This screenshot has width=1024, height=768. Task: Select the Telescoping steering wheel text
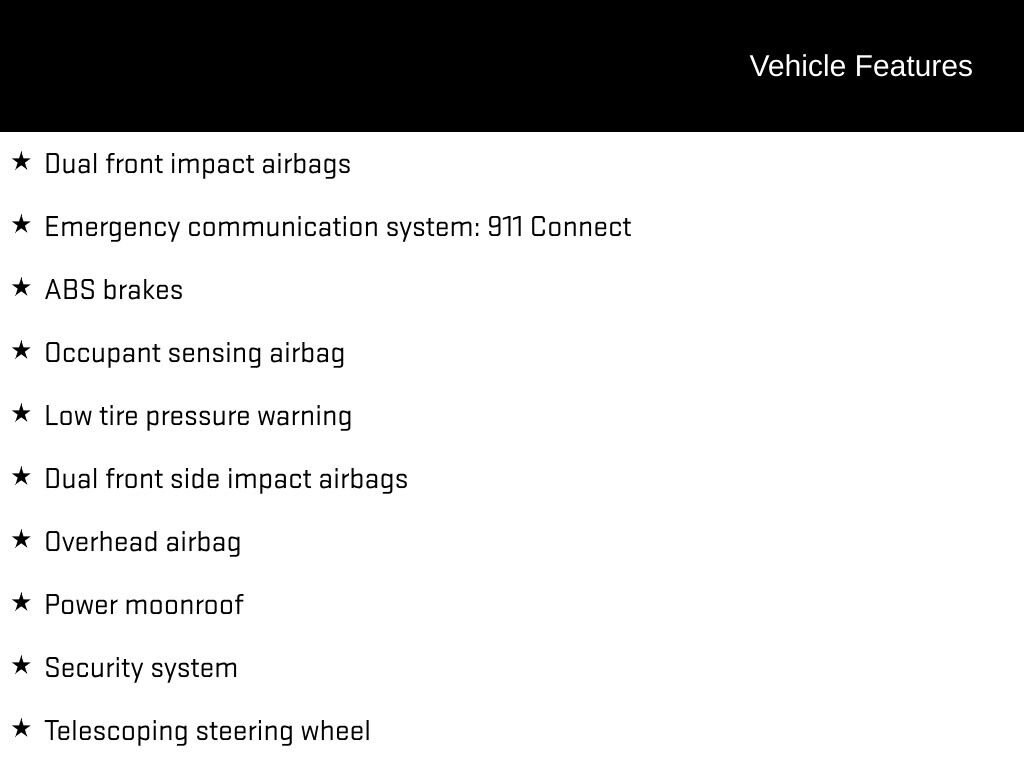tap(207, 731)
